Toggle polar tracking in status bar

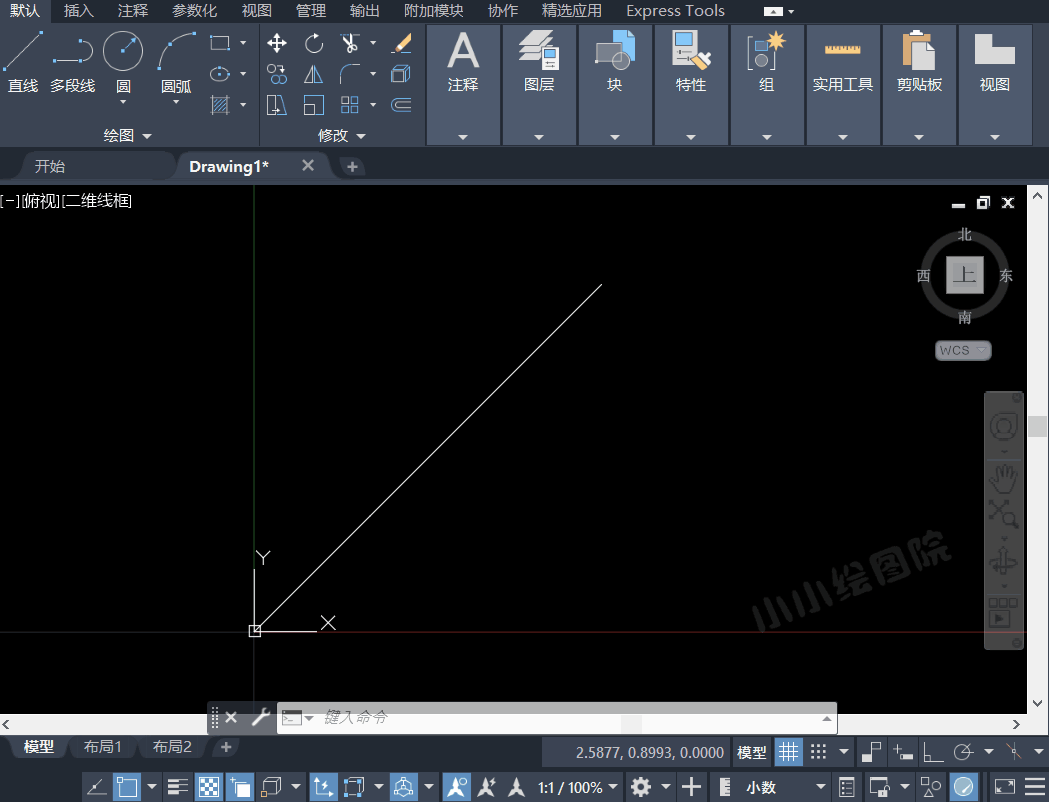(x=963, y=752)
